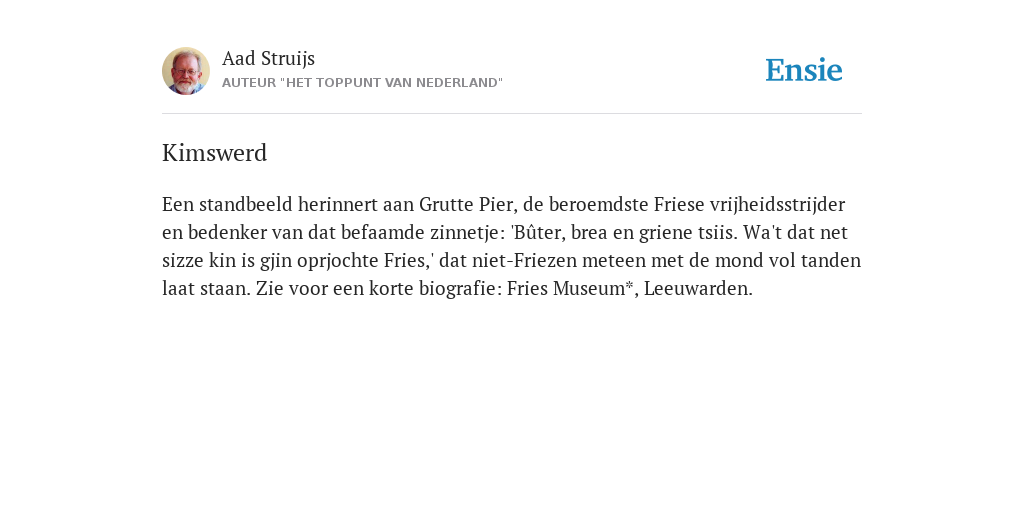This screenshot has height=512, width=1024.
Task: Click the word 'Leeuwarden' ending the paragraph
Action: pos(696,289)
